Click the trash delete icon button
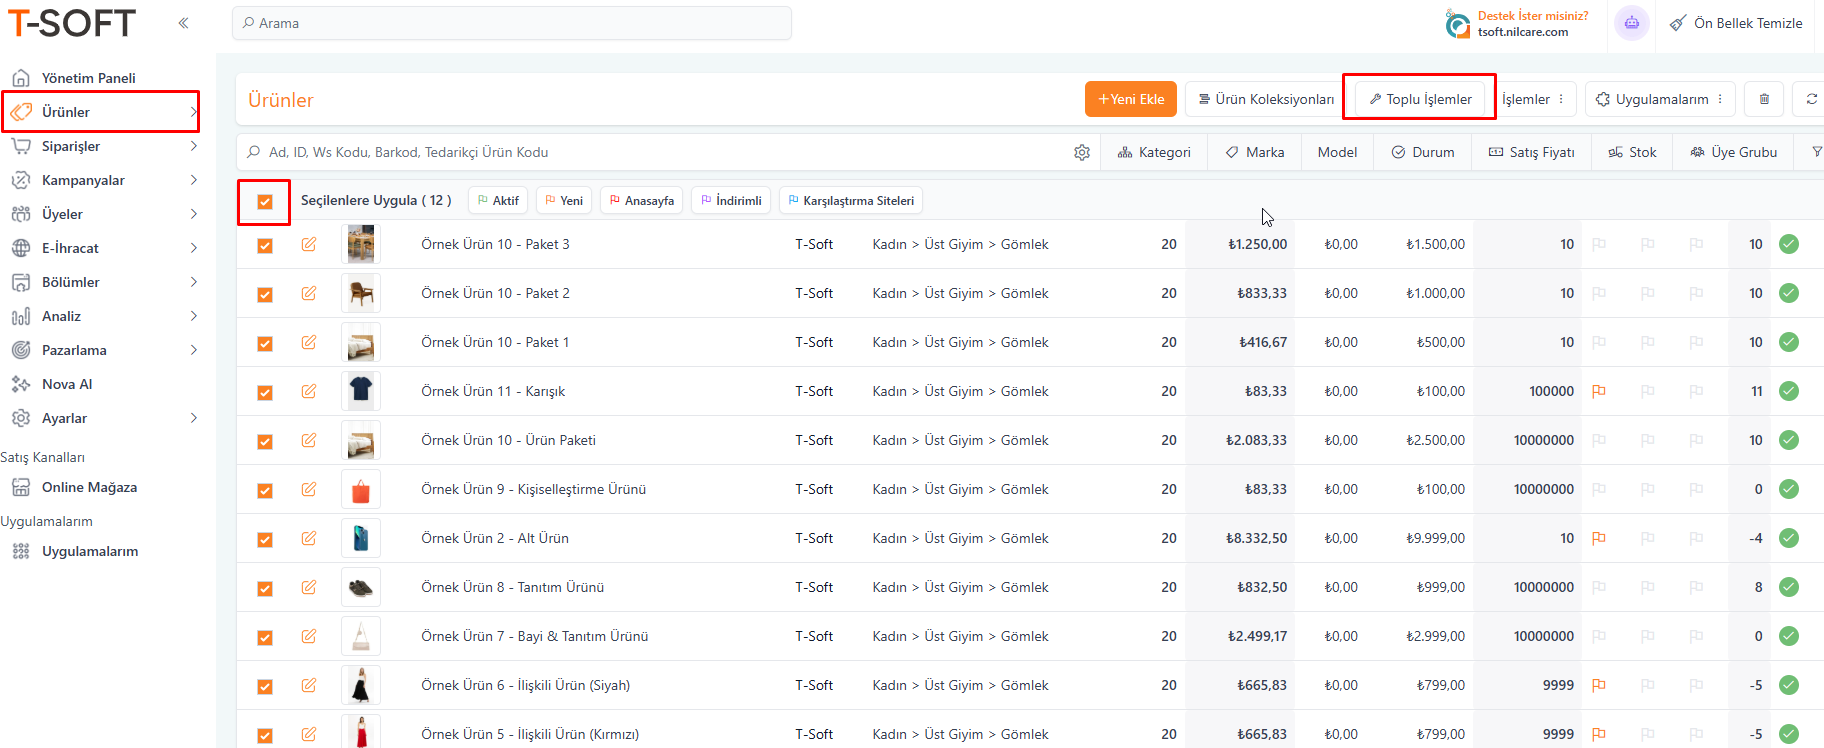1824x748 pixels. (x=1764, y=99)
